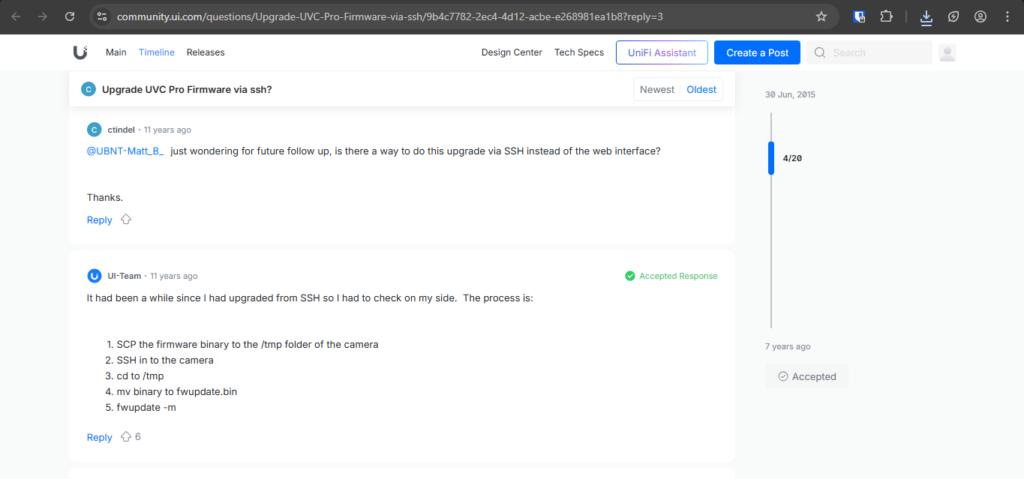Click the green Accepted Response checkmark

630,276
